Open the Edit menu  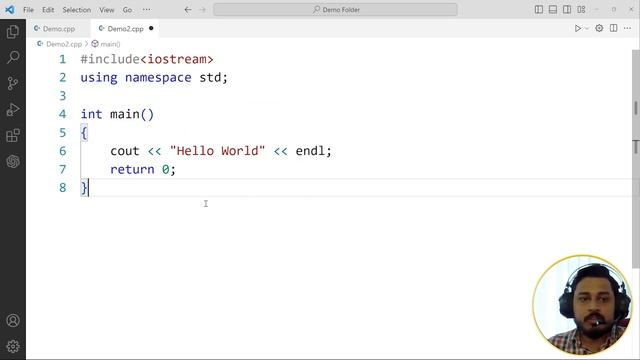click(48, 9)
